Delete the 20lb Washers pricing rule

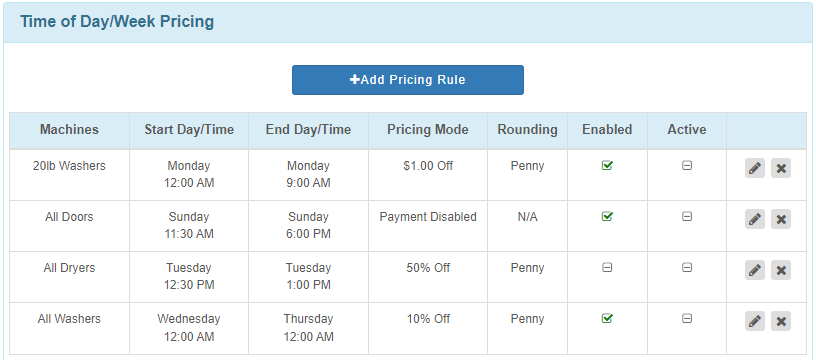tap(781, 168)
